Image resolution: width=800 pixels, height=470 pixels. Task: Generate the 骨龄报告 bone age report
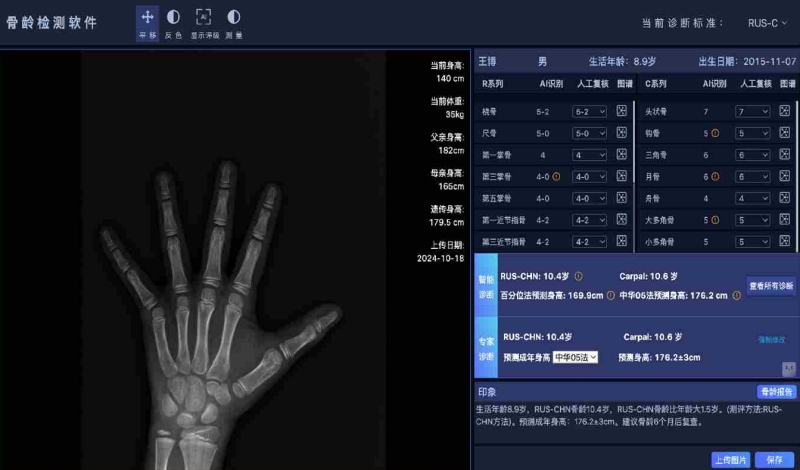pyautogui.click(x=776, y=392)
